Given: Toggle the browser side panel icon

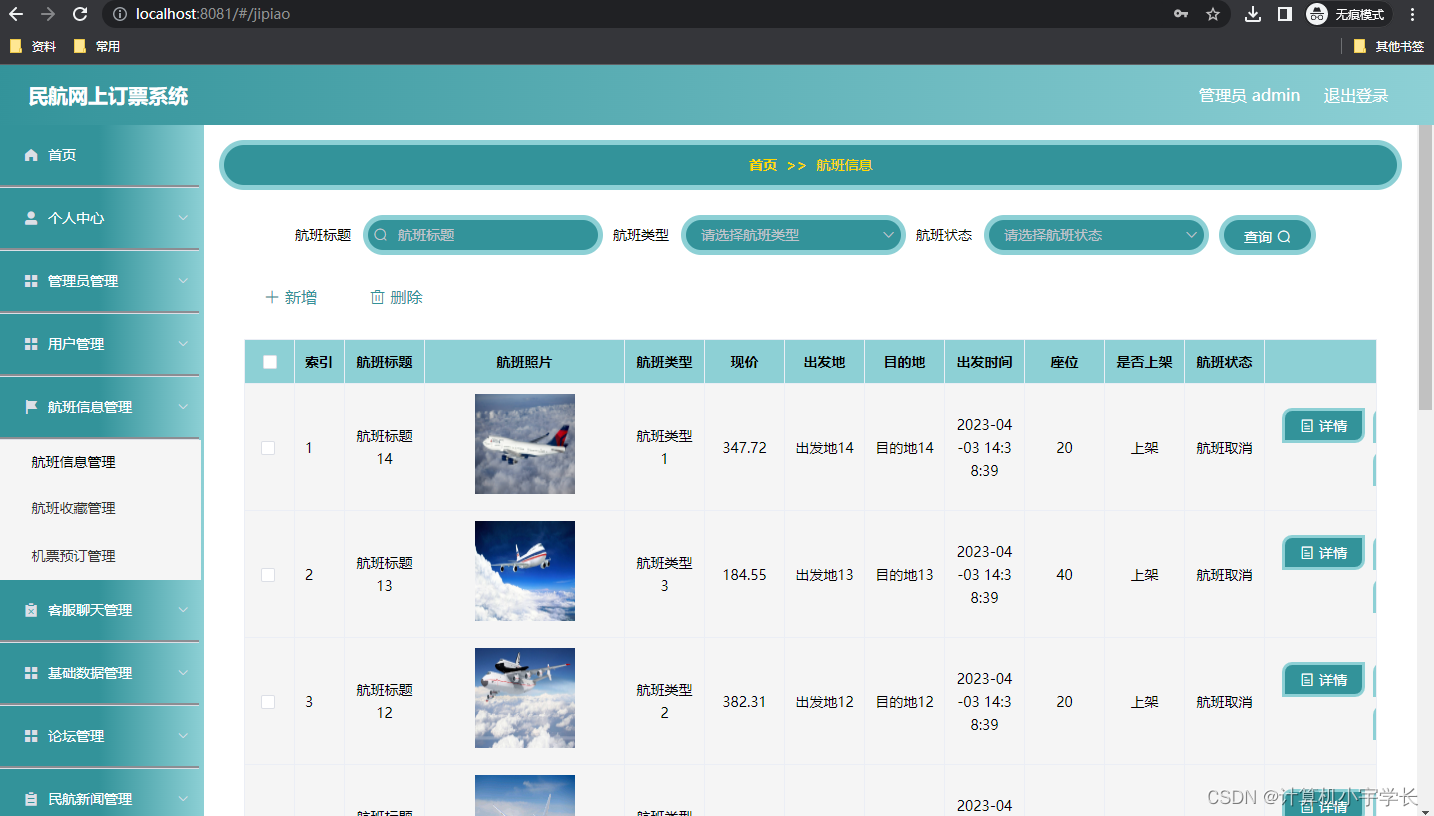Looking at the screenshot, I should (x=1285, y=14).
